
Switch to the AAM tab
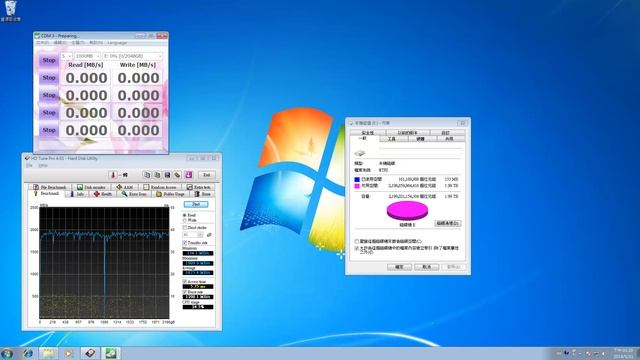coord(125,187)
